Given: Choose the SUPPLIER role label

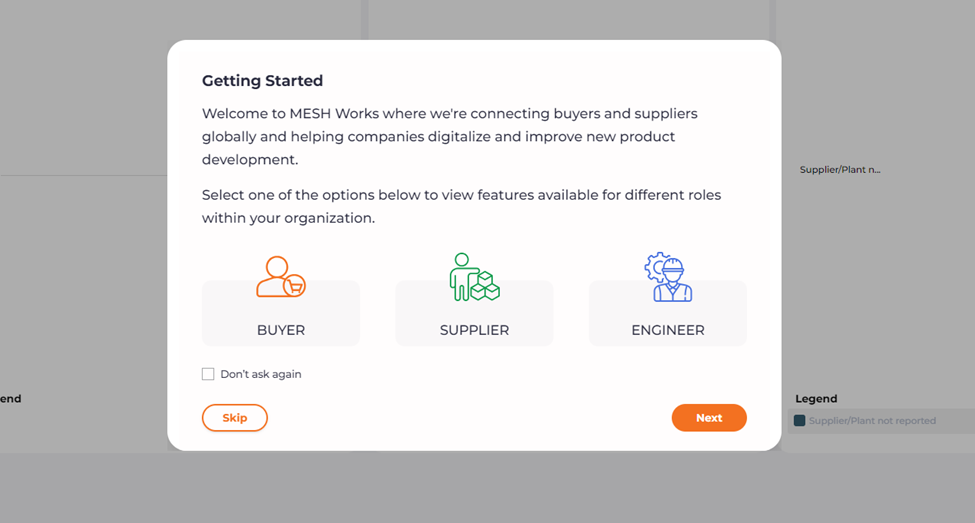Looking at the screenshot, I should coord(474,330).
